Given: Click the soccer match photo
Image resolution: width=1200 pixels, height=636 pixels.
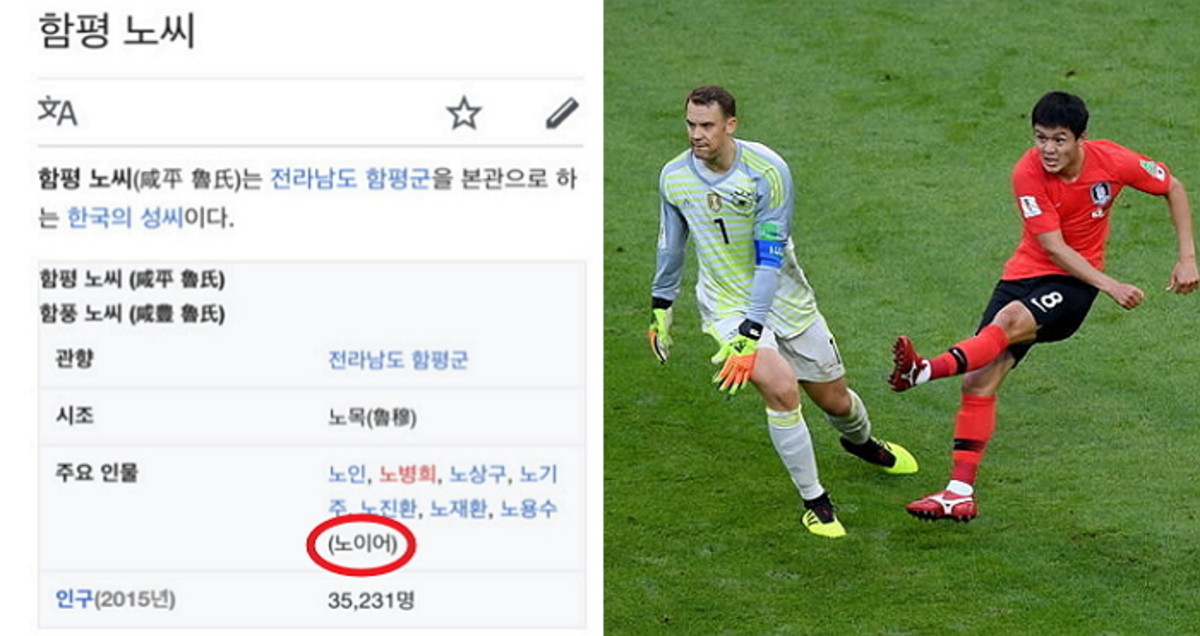Looking at the screenshot, I should click(x=902, y=318).
